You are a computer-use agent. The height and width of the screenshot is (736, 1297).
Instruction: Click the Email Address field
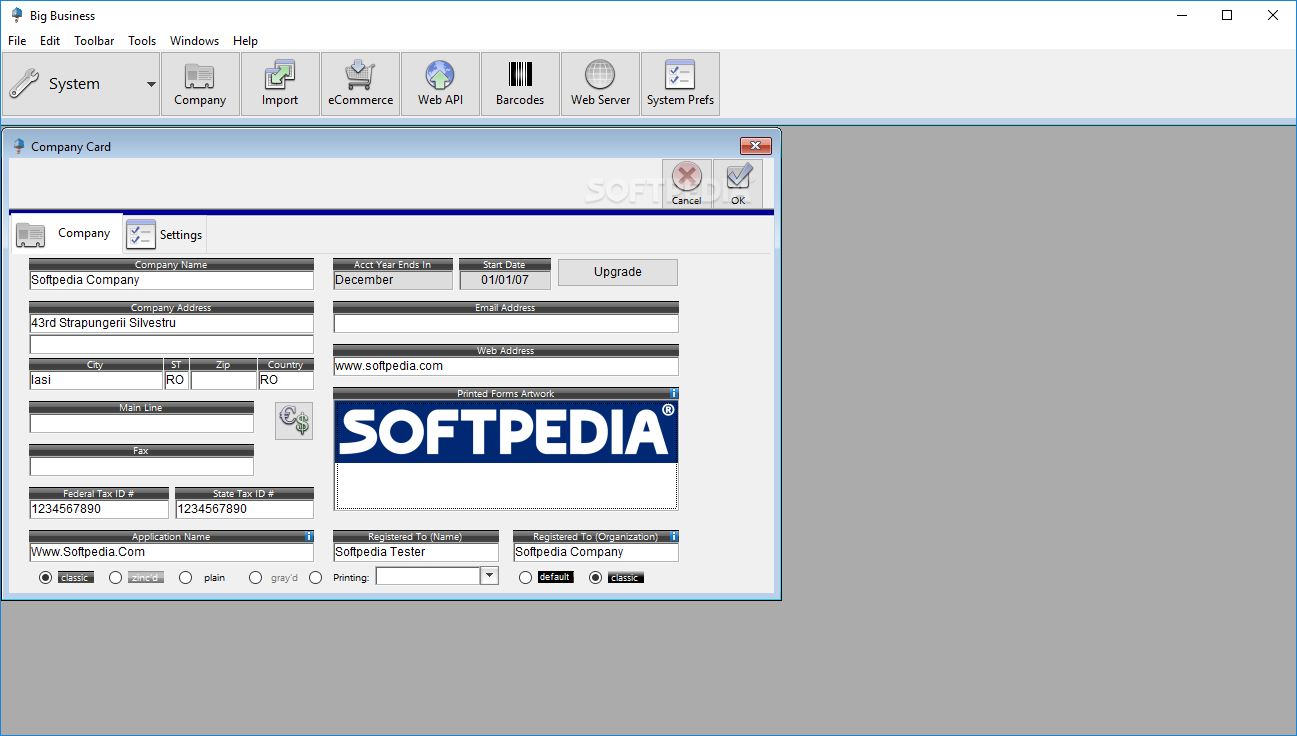tap(506, 323)
